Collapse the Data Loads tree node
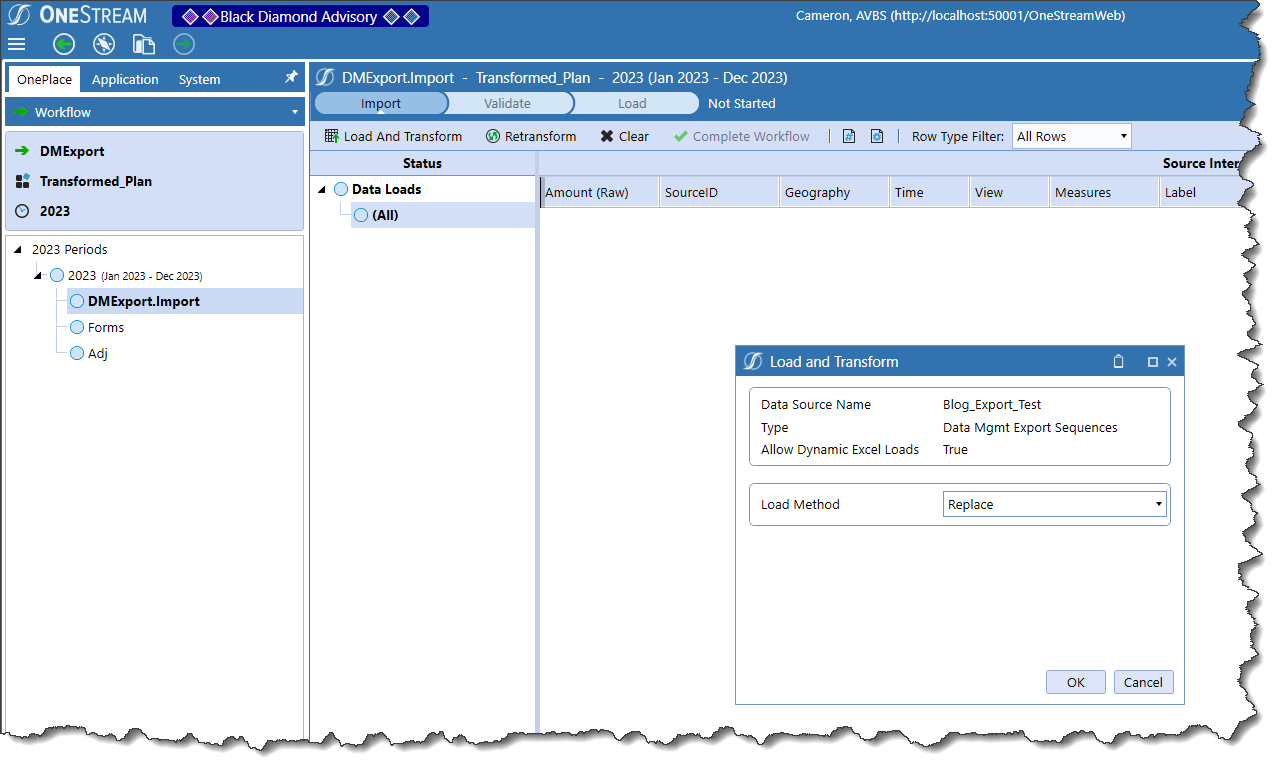This screenshot has width=1285, height=770. point(322,189)
